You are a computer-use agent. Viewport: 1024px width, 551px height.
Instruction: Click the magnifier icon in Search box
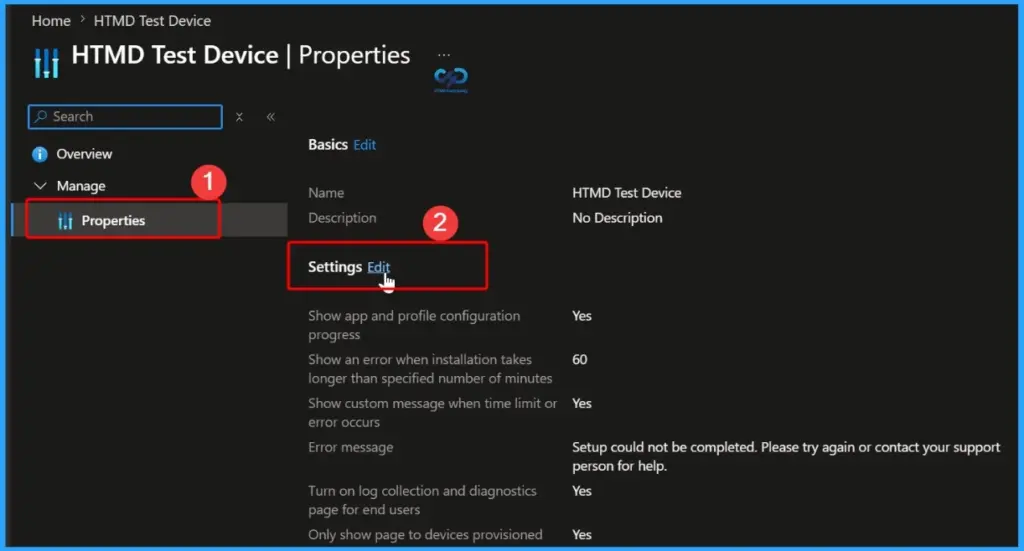[x=40, y=116]
